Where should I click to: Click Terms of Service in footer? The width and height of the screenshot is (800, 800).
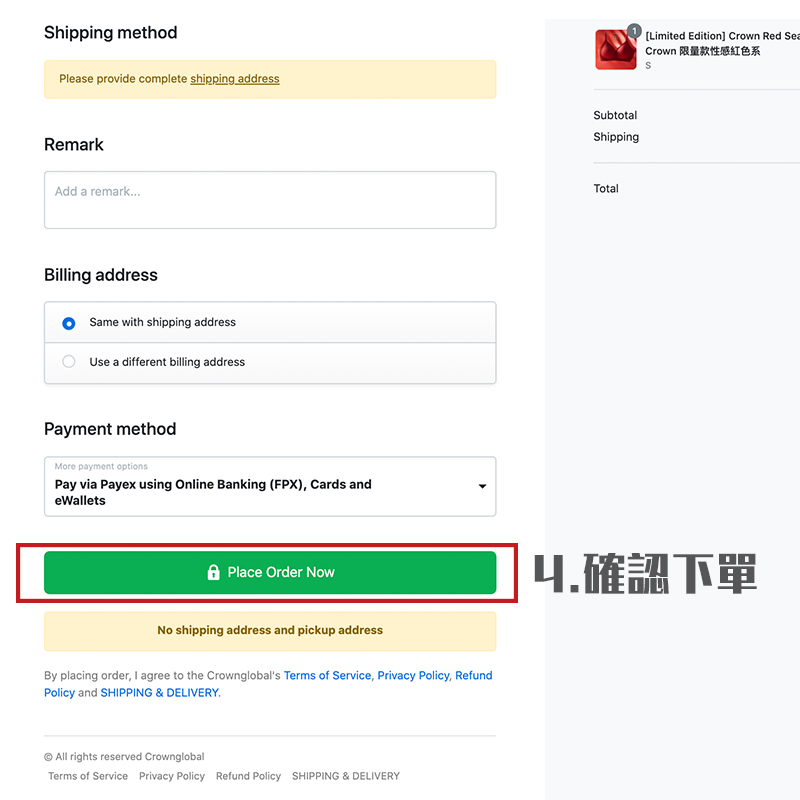point(88,776)
